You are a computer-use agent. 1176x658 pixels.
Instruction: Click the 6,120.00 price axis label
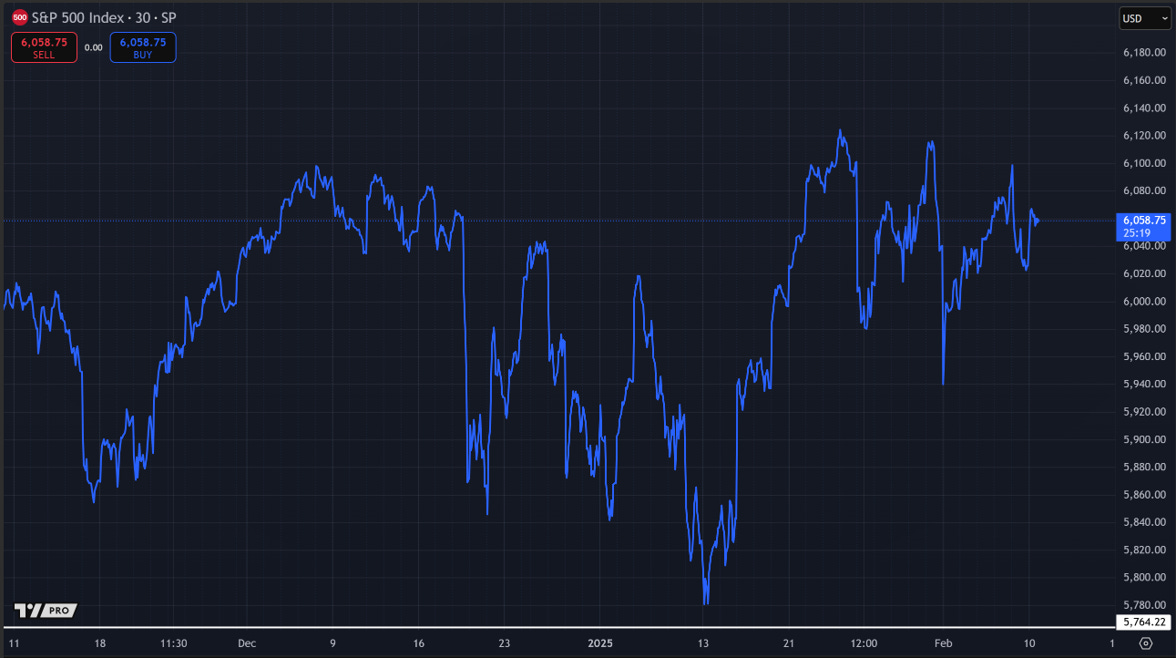[1144, 135]
